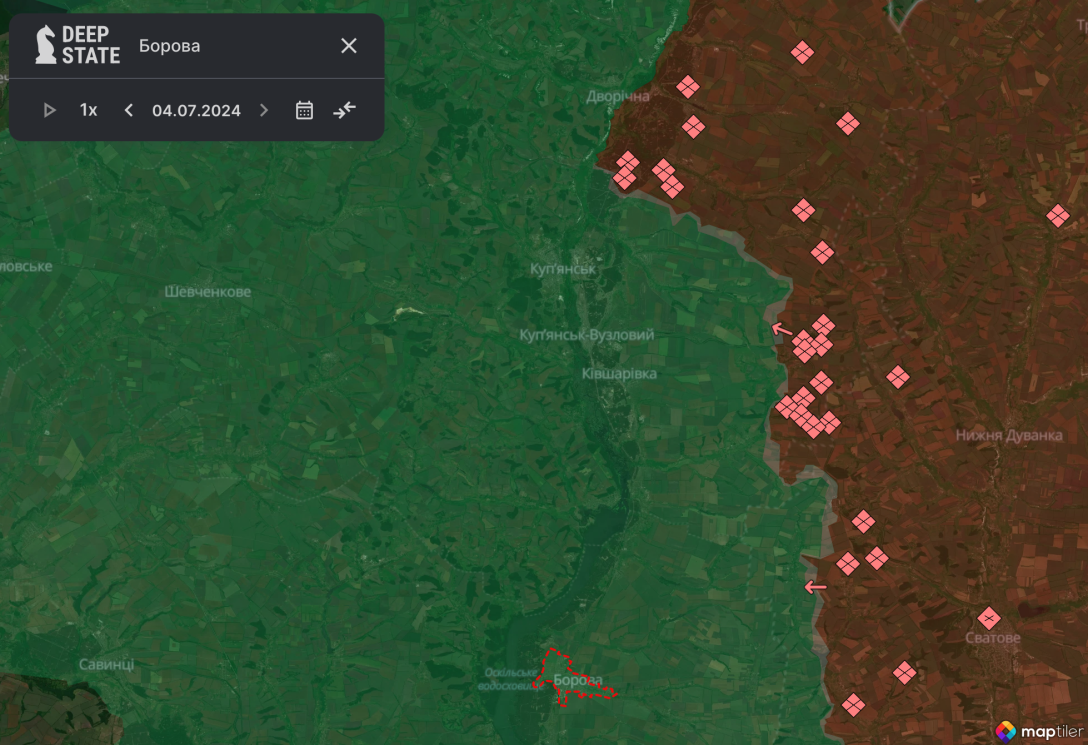Click the attack arrow northwest of Сватове
Screen dimensions: 1088x745
(815, 587)
